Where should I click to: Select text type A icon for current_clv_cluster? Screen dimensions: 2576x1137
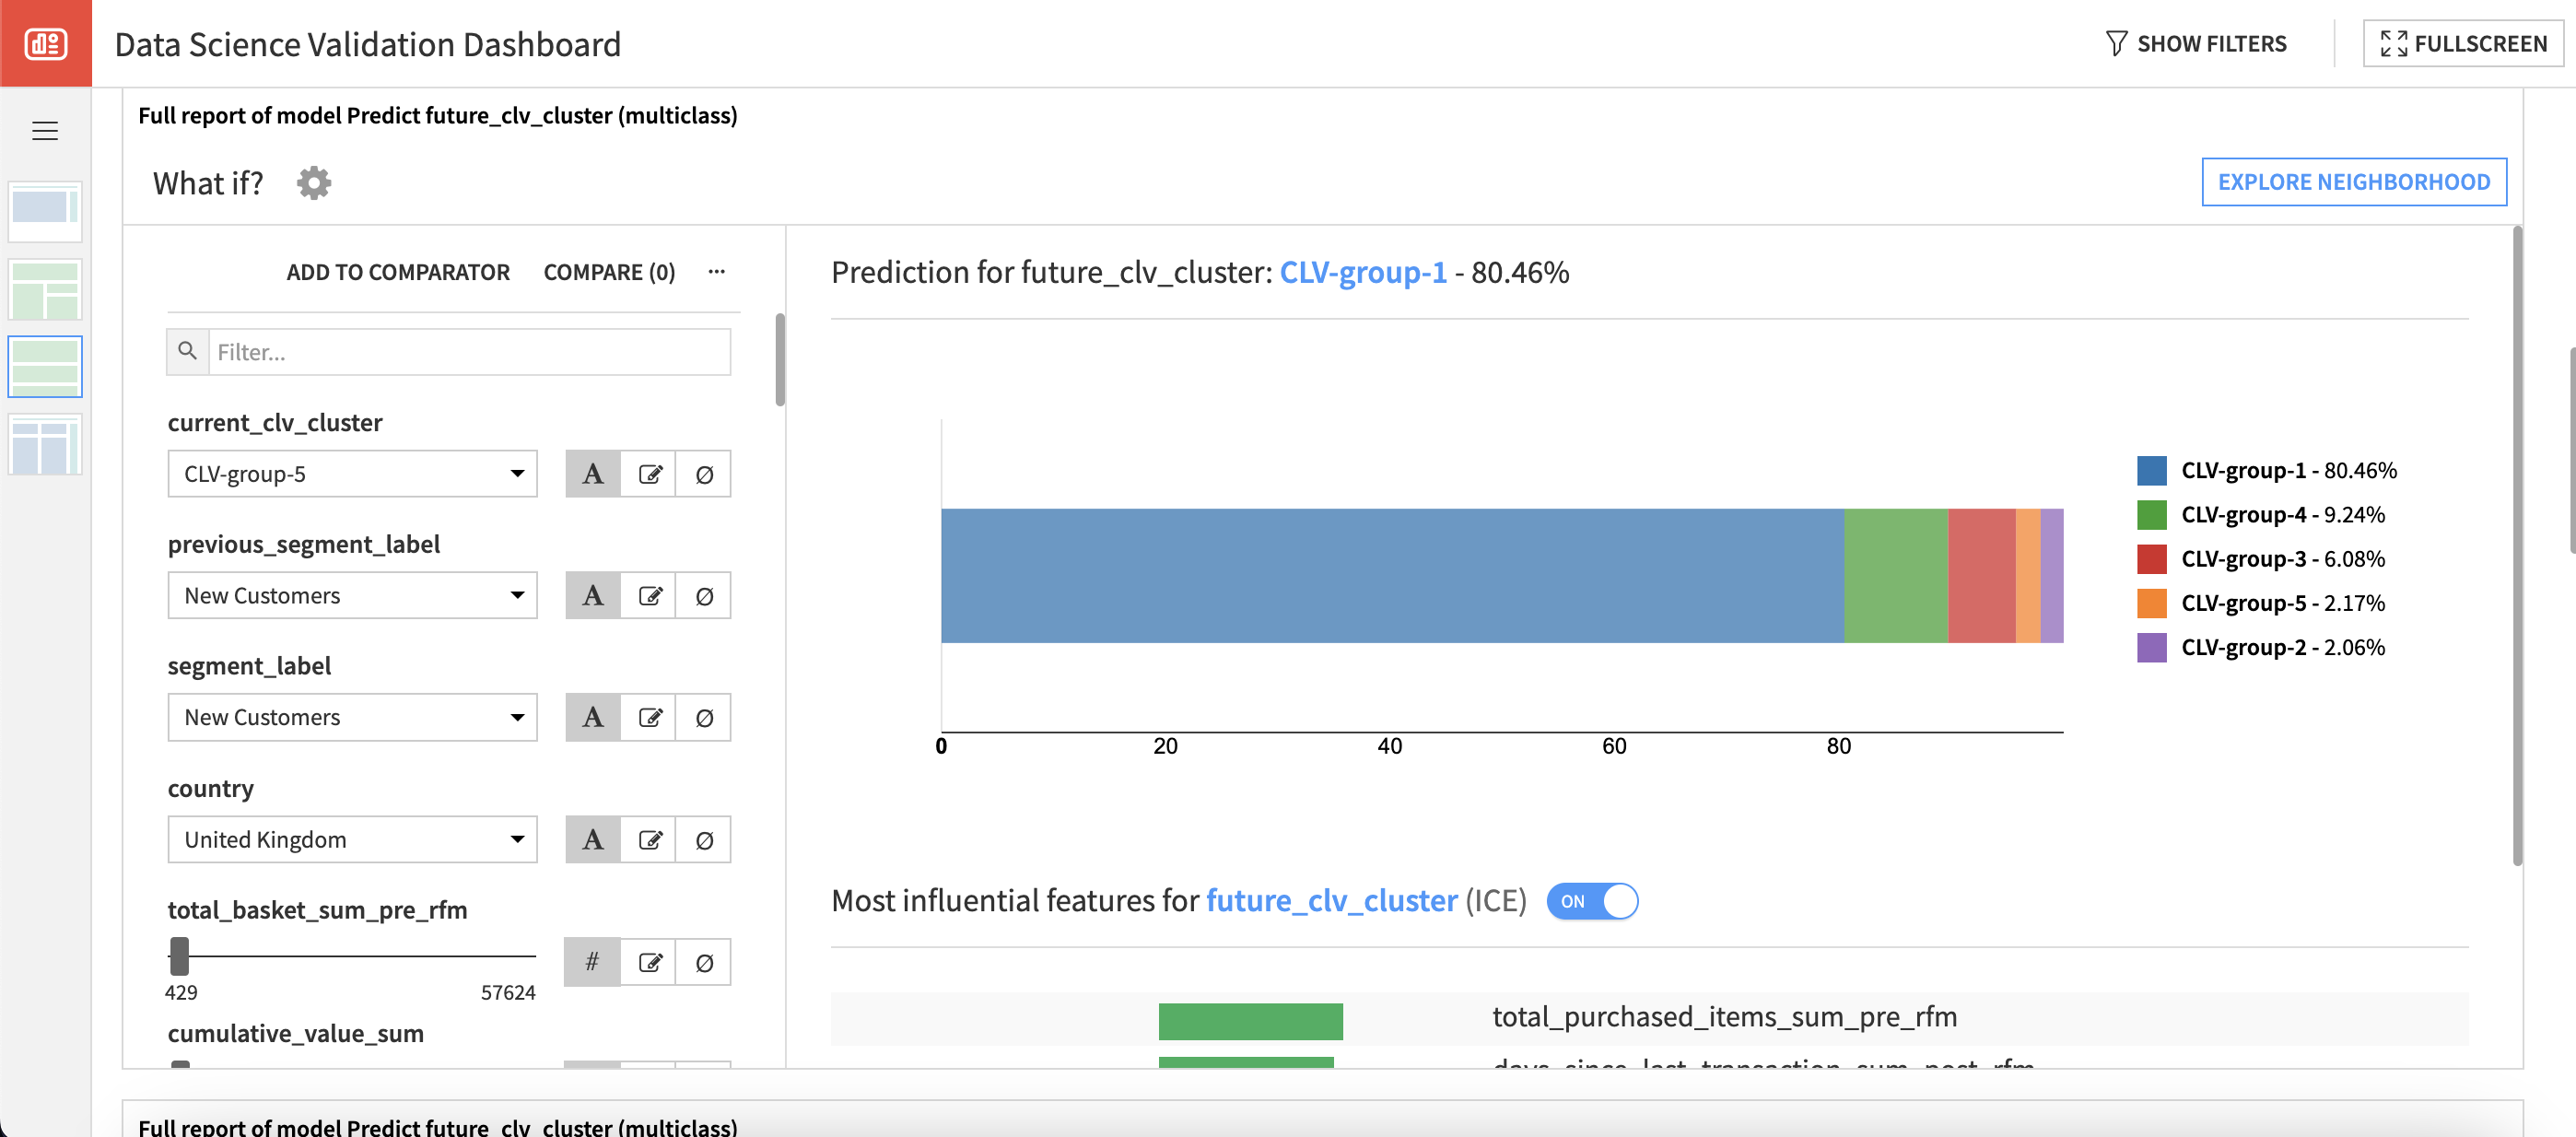pos(593,474)
